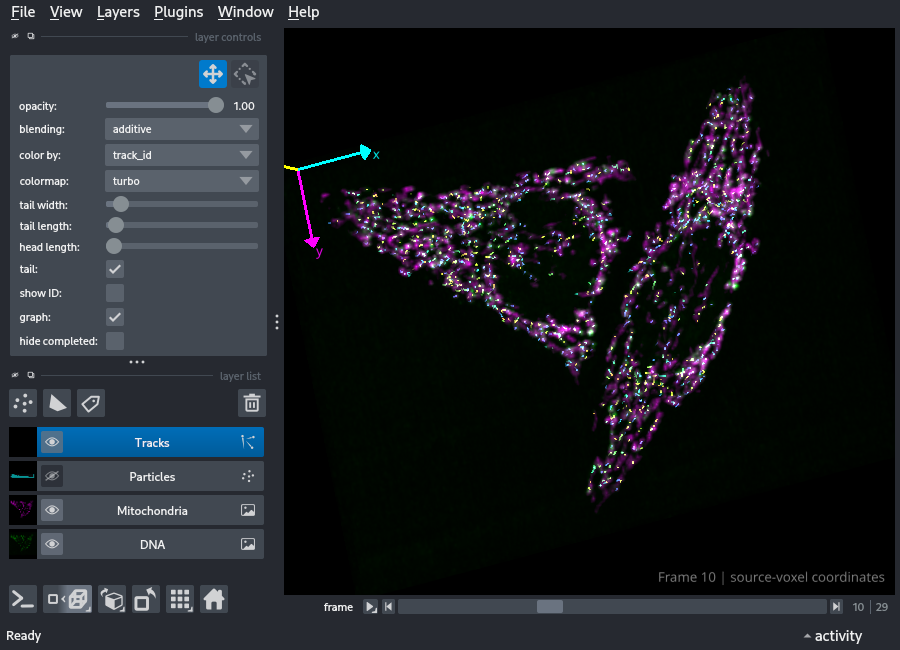Screen dimensions: 900x650
Task: Click the tail width slider
Action: click(x=182, y=204)
